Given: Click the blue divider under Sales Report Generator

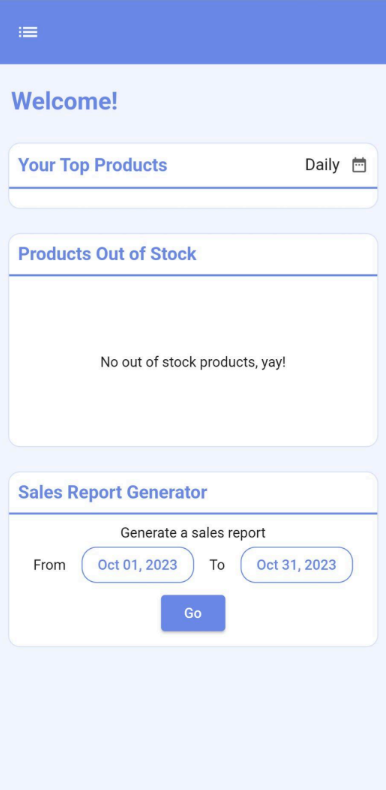Looking at the screenshot, I should [x=193, y=513].
